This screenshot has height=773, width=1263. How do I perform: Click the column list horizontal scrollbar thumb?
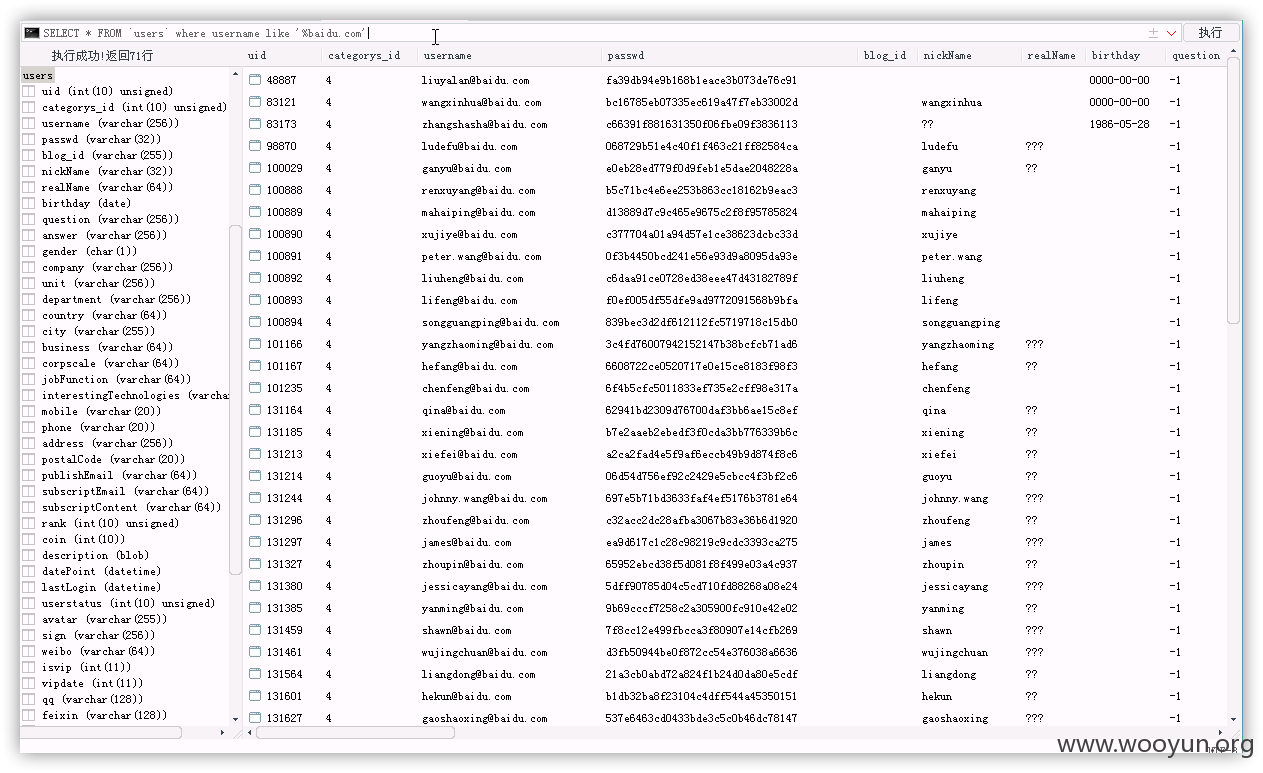pos(101,732)
